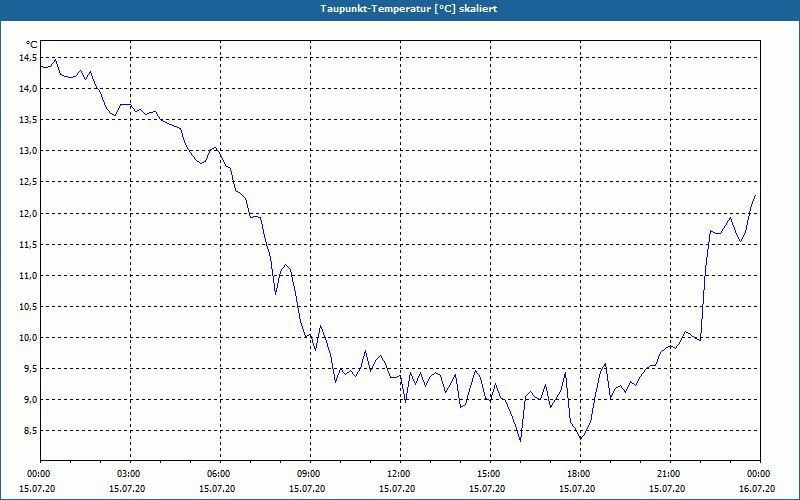Click the "11,0" y-axis value

tap(29, 276)
